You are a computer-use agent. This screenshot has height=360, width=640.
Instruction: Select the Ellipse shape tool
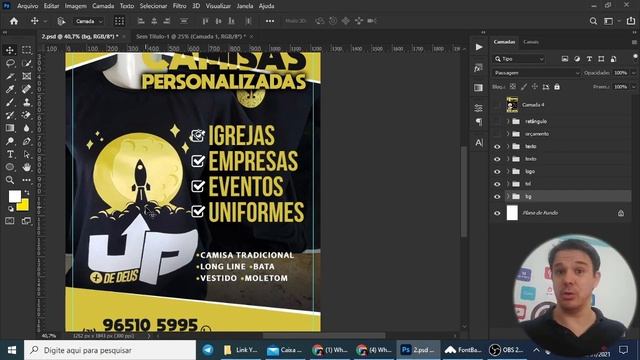click(x=10, y=167)
